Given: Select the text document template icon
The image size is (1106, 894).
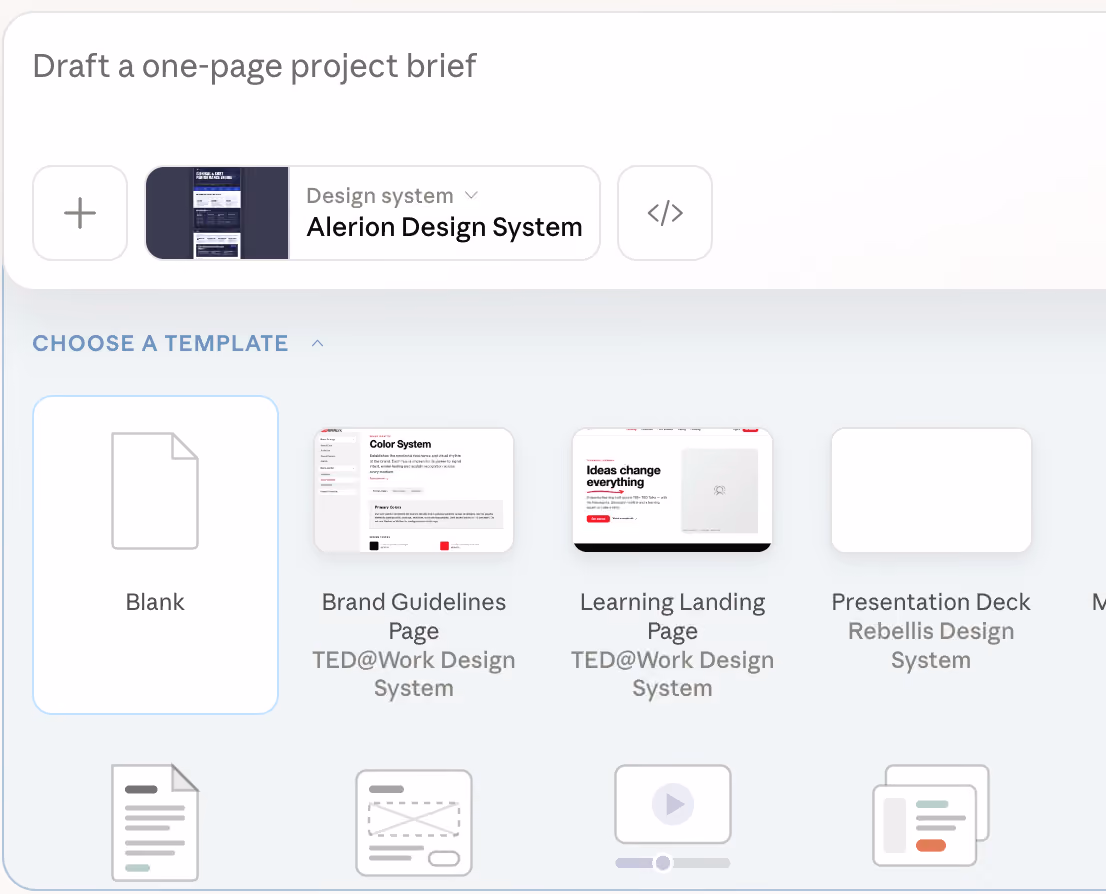Looking at the screenshot, I should [155, 823].
